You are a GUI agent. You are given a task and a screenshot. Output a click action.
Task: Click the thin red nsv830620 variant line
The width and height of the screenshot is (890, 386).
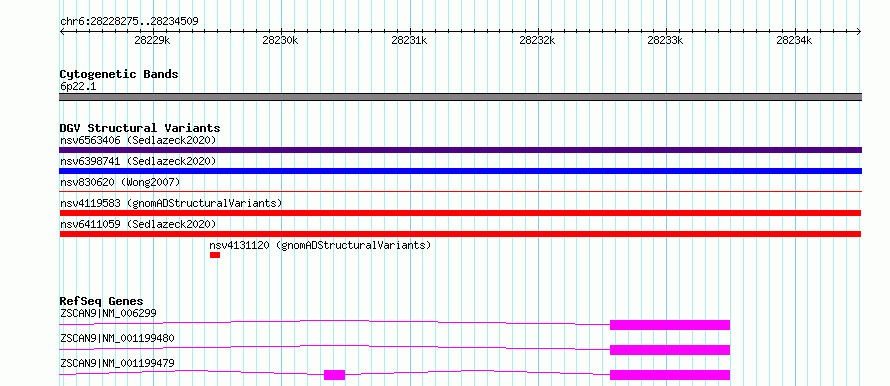click(x=460, y=192)
